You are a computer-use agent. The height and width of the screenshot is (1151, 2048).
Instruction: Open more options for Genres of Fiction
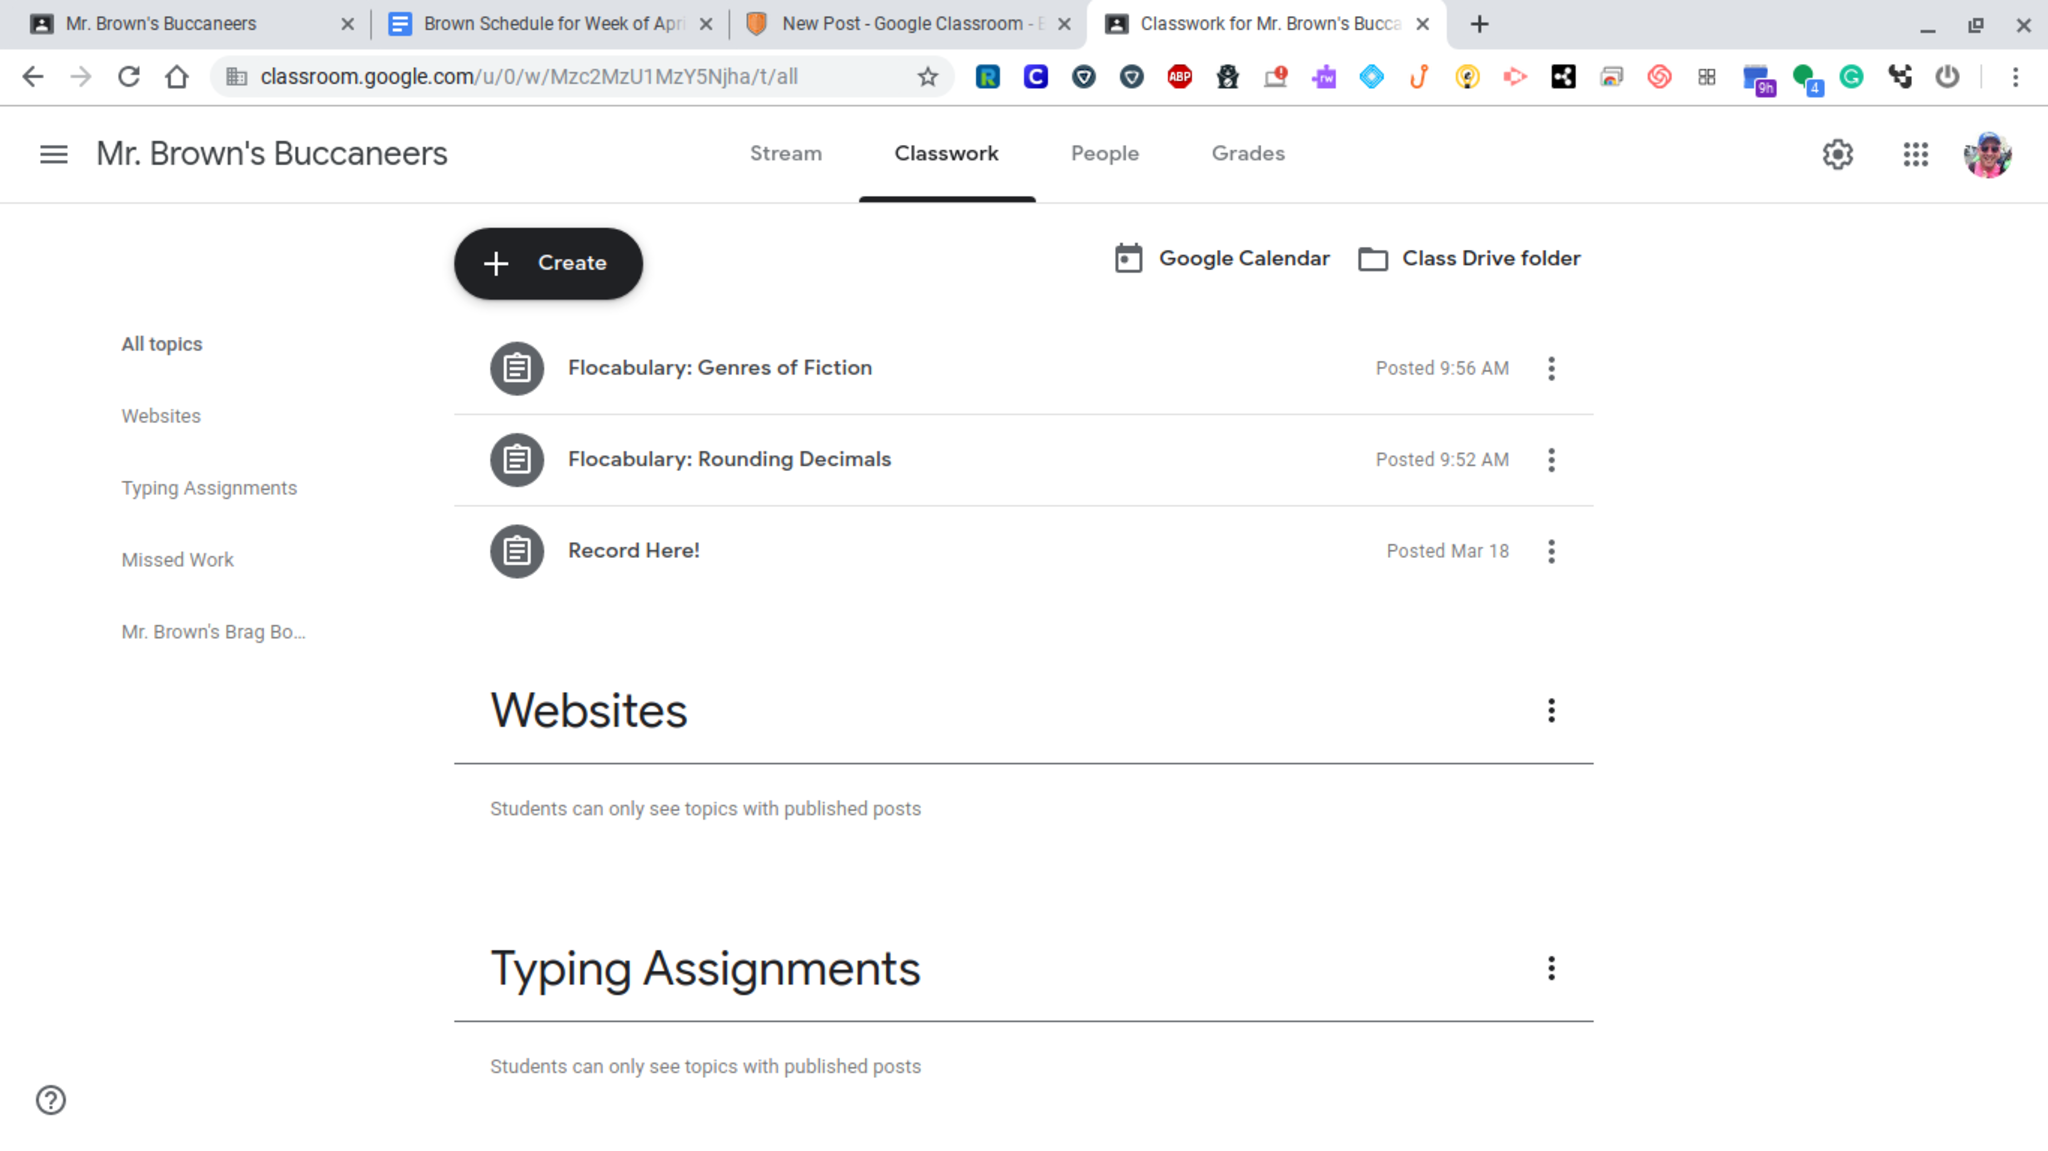coord(1551,368)
